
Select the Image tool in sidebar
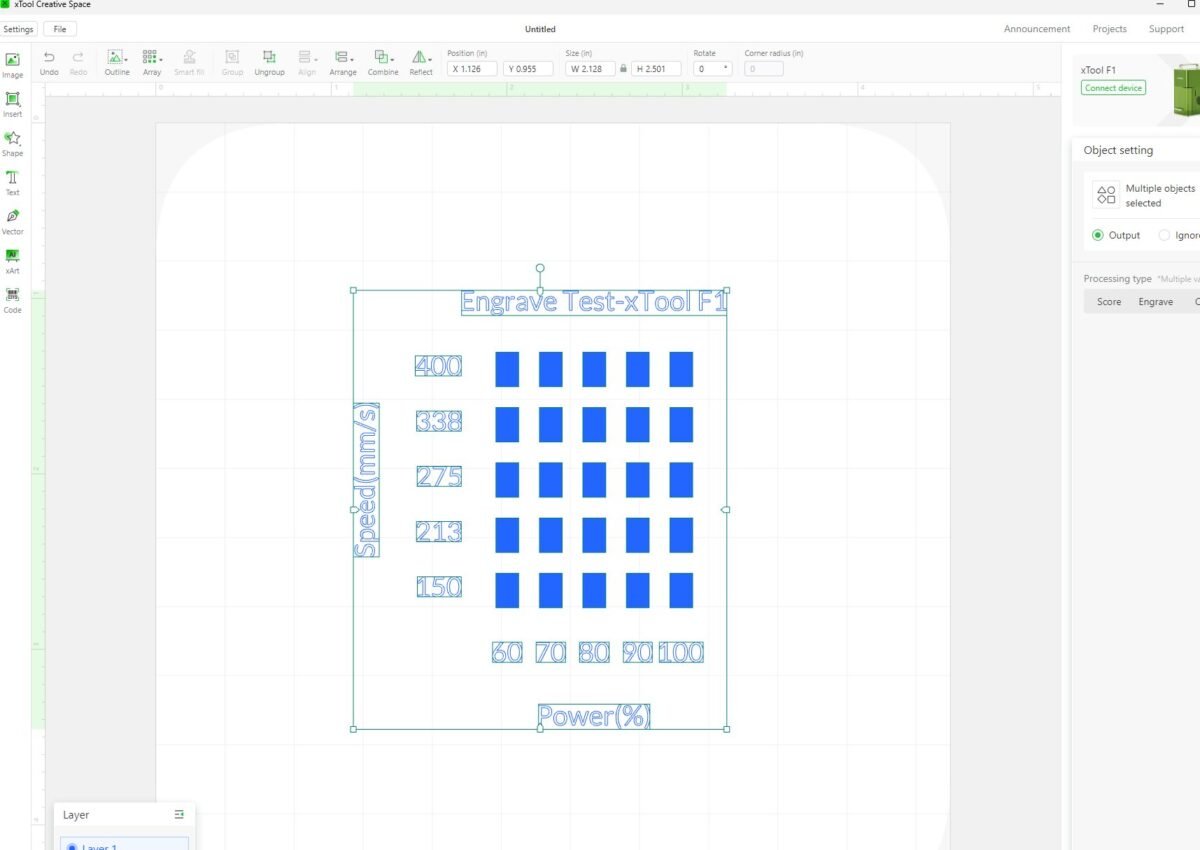click(x=12, y=65)
